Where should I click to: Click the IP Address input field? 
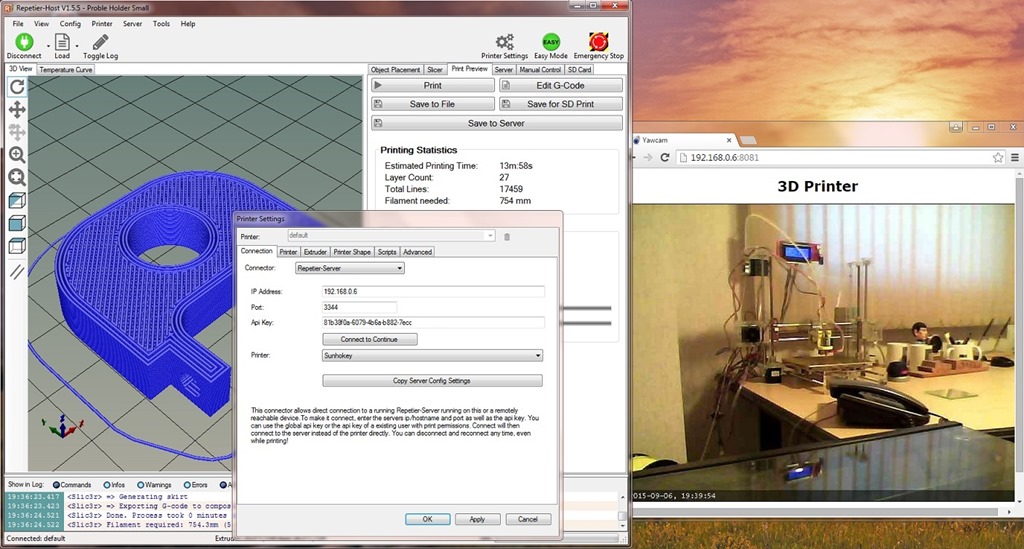pyautogui.click(x=432, y=292)
